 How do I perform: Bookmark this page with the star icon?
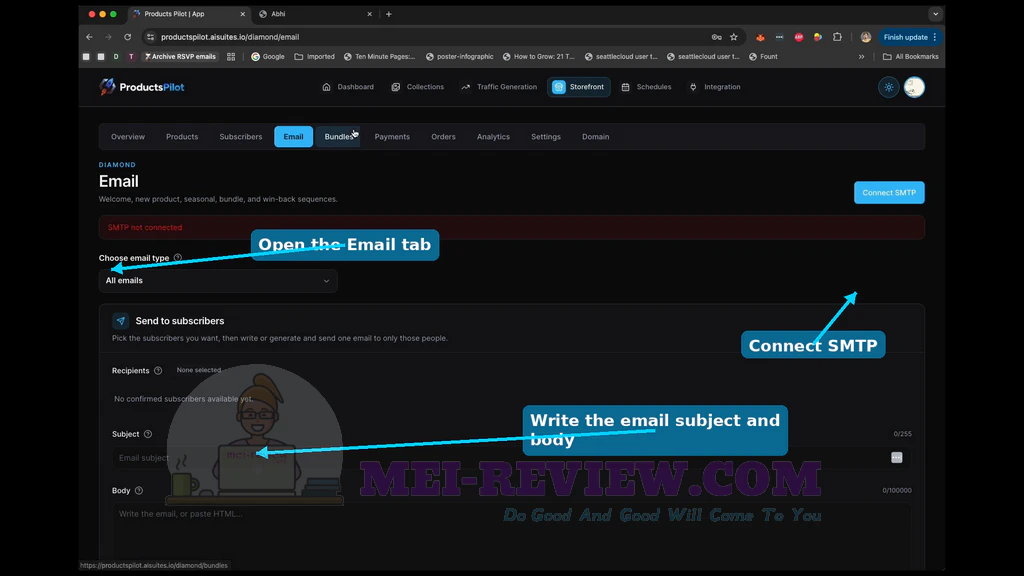coord(734,37)
